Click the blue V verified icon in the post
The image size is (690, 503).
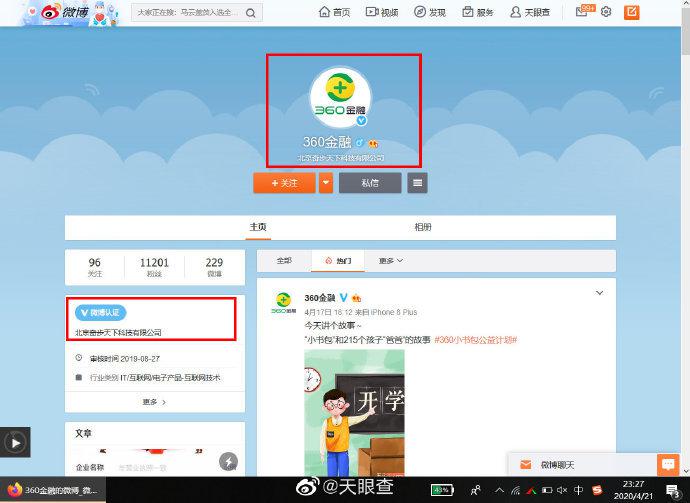(344, 297)
